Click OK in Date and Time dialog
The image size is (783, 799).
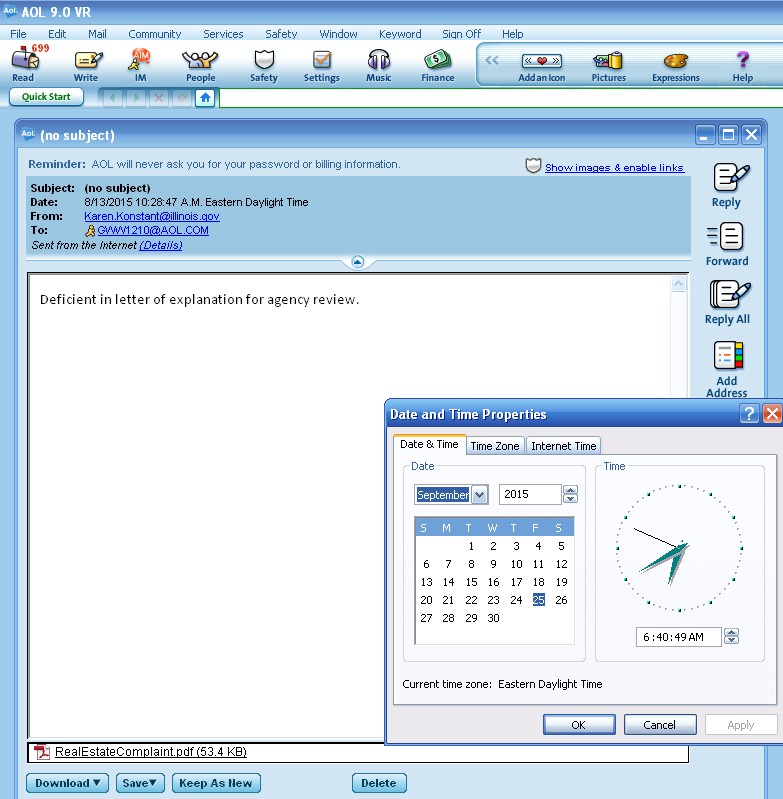point(579,725)
